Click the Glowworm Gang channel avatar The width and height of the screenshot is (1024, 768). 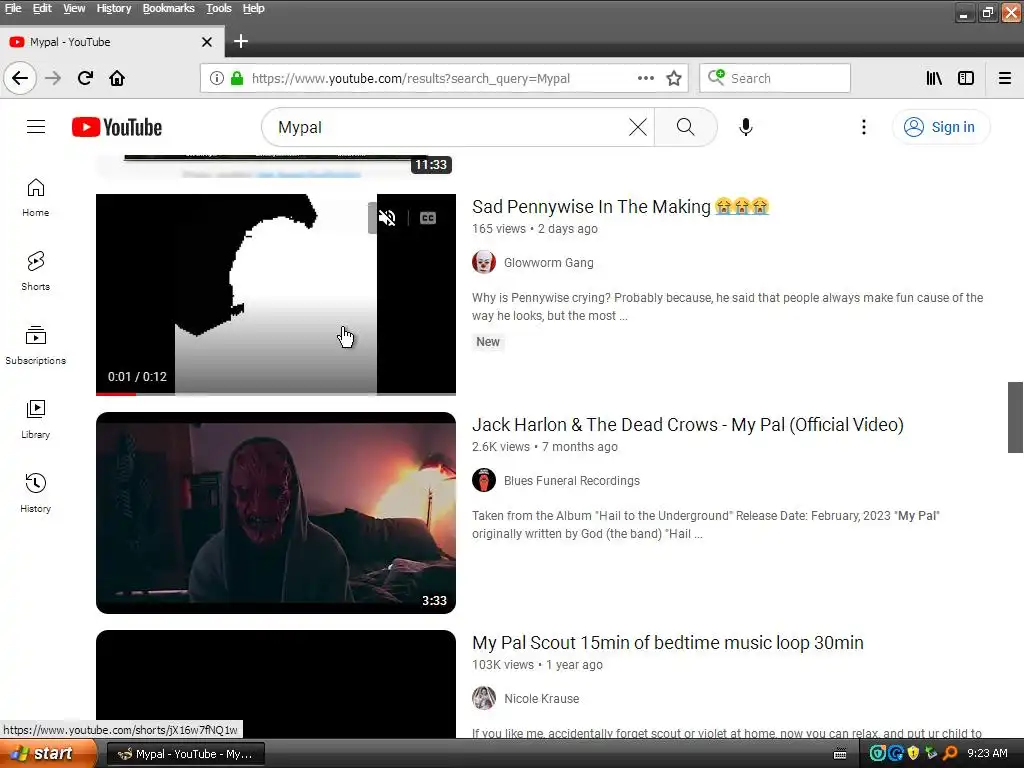click(x=484, y=263)
